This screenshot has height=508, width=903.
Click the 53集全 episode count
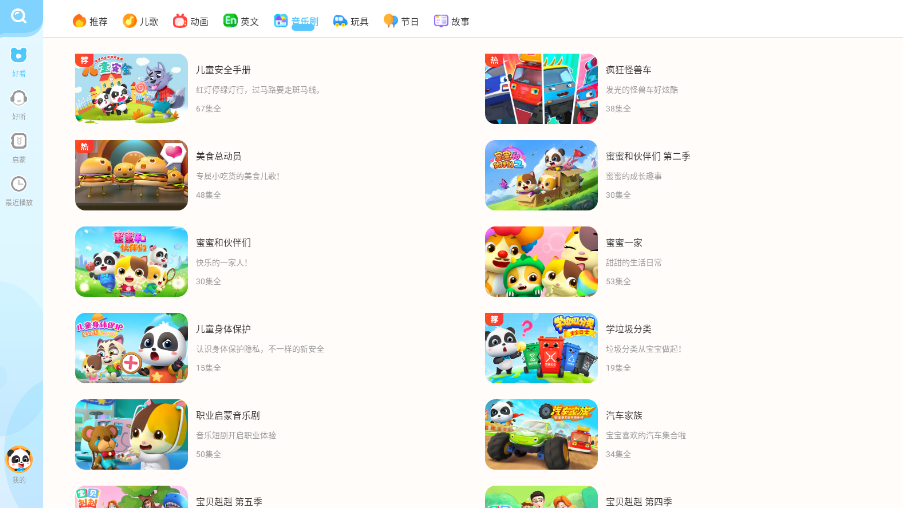coord(619,281)
